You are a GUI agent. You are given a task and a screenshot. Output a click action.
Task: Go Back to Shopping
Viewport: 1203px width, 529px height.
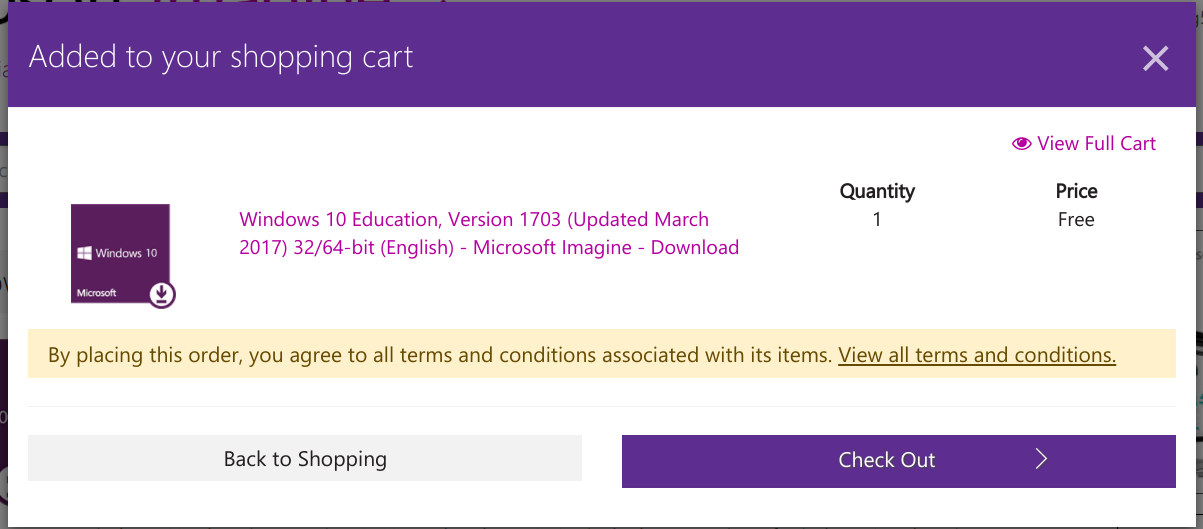305,460
